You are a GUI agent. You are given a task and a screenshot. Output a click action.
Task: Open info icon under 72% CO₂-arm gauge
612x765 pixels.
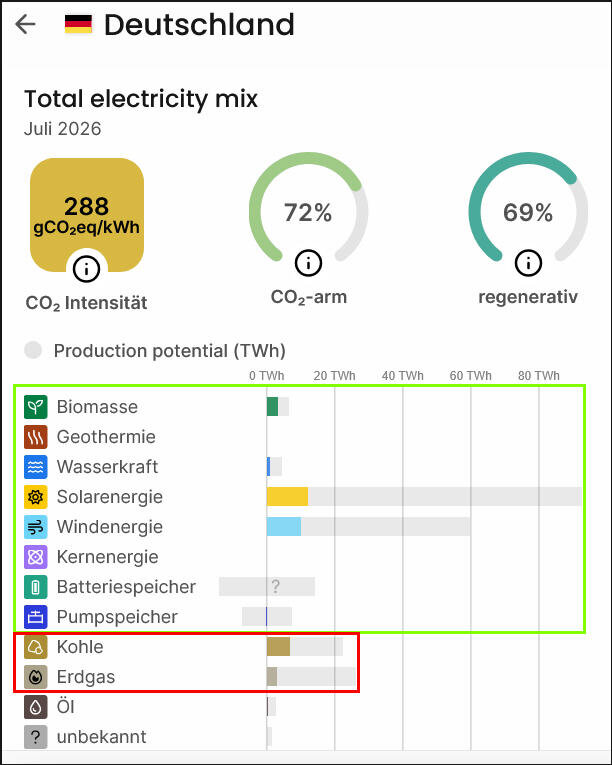308,263
